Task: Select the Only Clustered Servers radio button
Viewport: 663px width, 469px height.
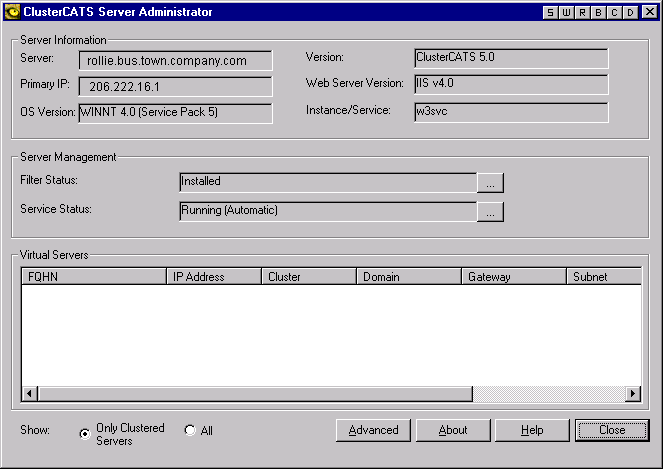Action: pyautogui.click(x=85, y=434)
